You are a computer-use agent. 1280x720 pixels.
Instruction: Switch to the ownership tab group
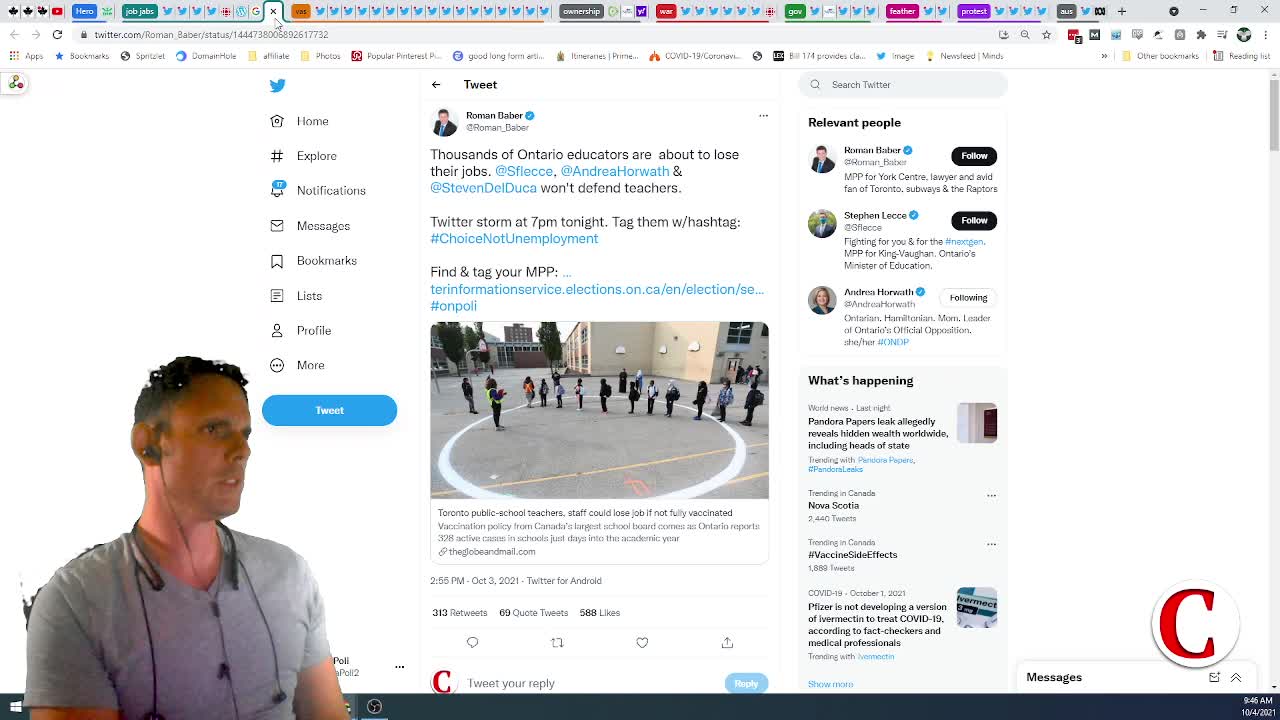[x=581, y=11]
